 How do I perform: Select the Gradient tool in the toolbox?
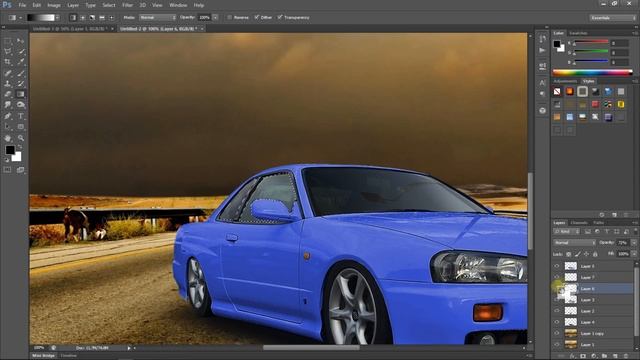pos(20,94)
